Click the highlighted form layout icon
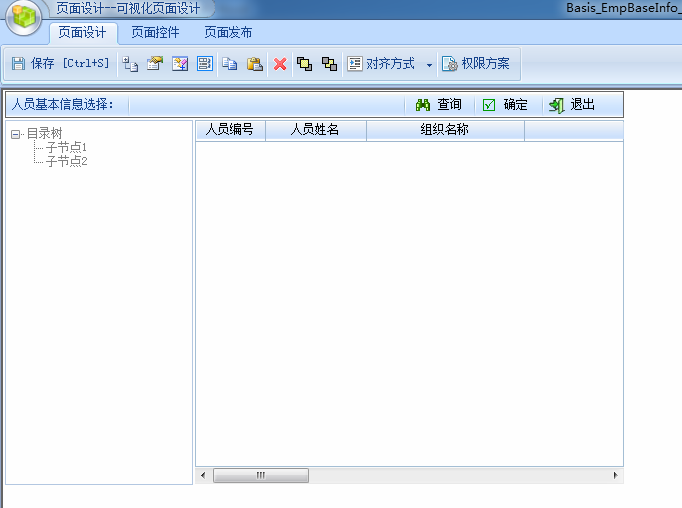 coord(204,64)
